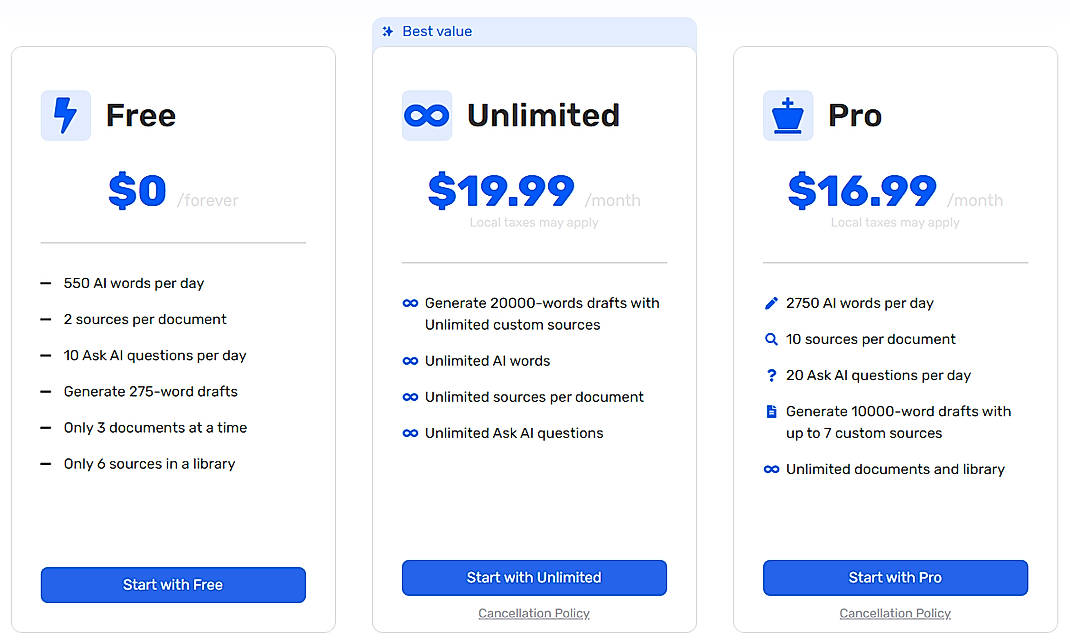Open Cancellation Policy under Pro plan
The height and width of the screenshot is (641, 1070).
[x=895, y=613]
